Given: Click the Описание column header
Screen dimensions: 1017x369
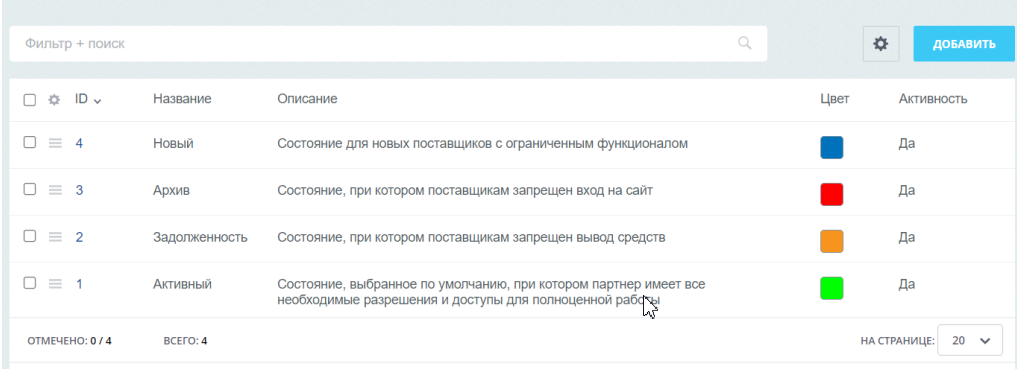Looking at the screenshot, I should coord(307,99).
